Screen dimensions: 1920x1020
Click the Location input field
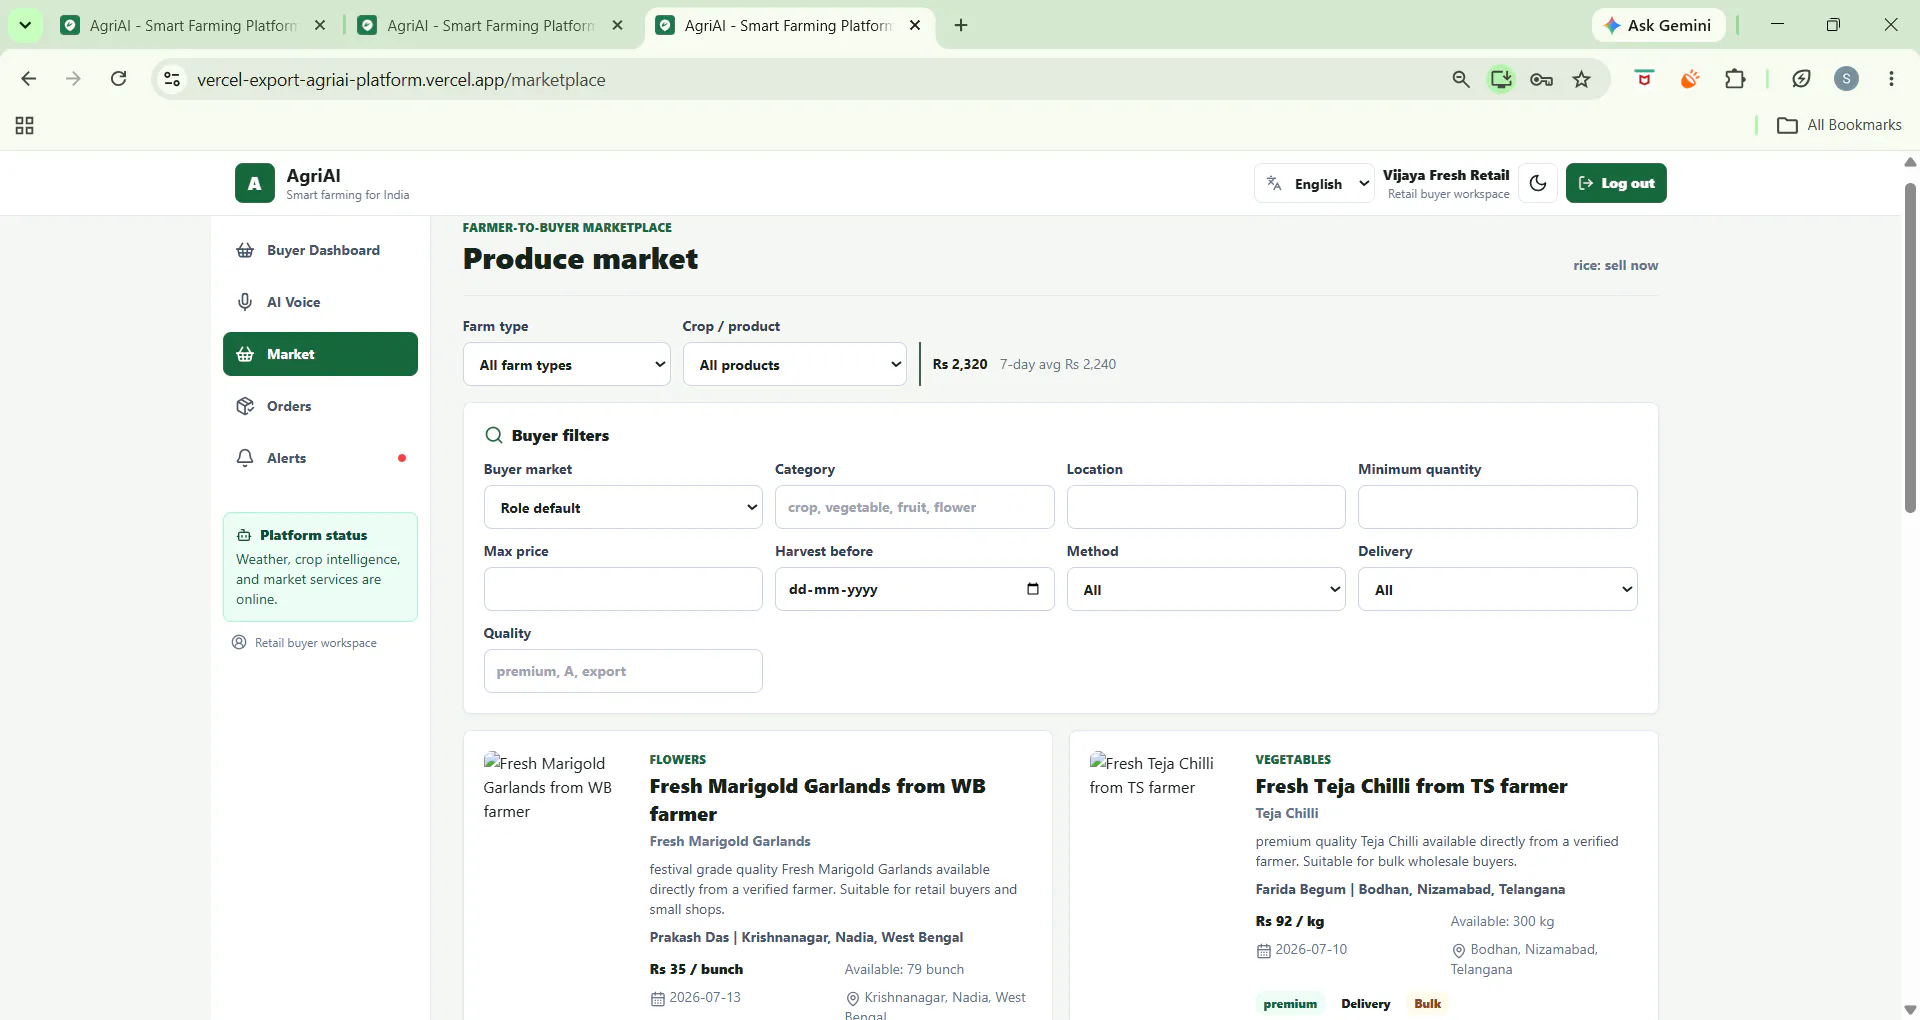click(x=1206, y=507)
